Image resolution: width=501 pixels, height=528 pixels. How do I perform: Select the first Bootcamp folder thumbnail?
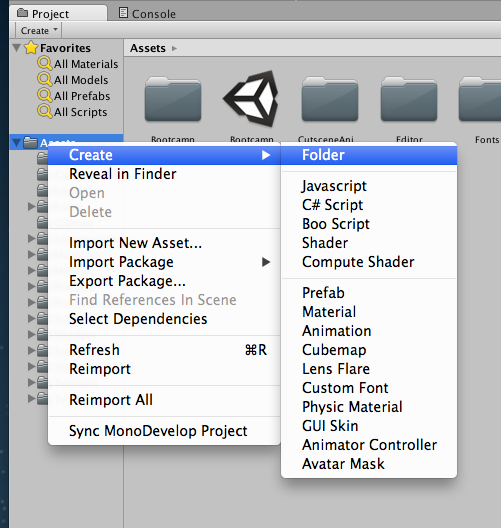pyautogui.click(x=173, y=99)
